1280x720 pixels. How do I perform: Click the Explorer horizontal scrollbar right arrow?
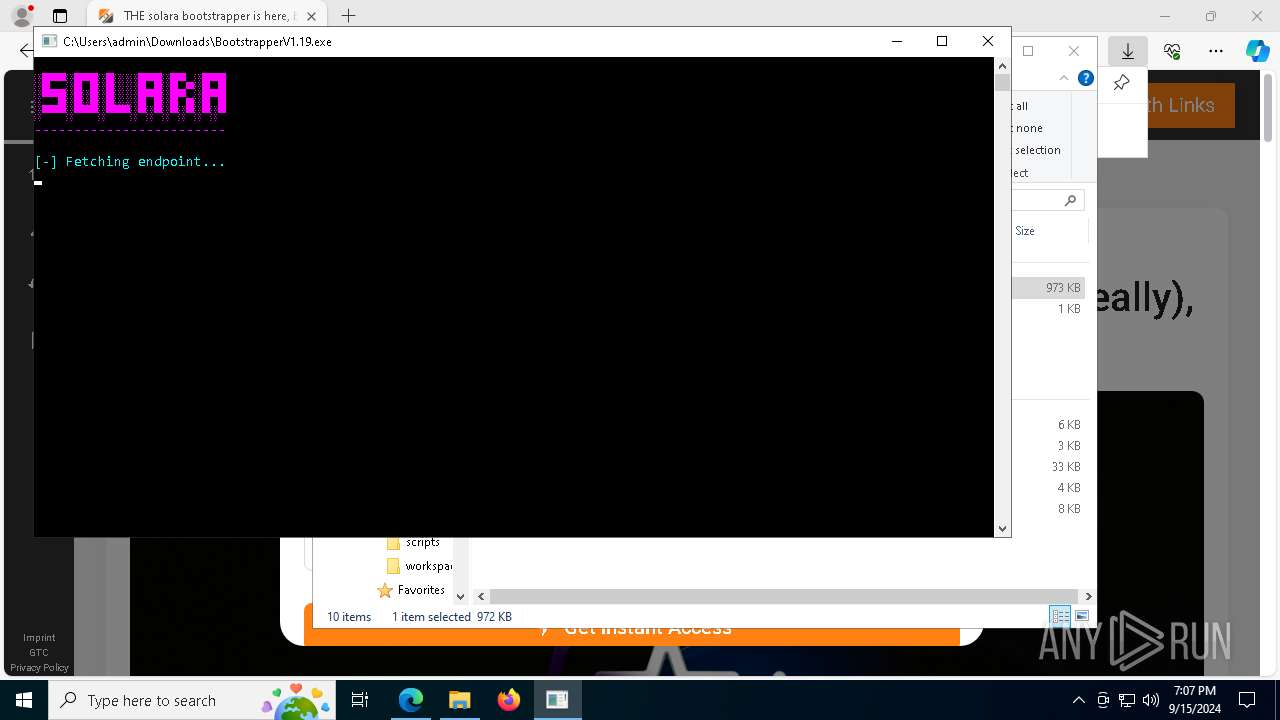(x=1088, y=596)
